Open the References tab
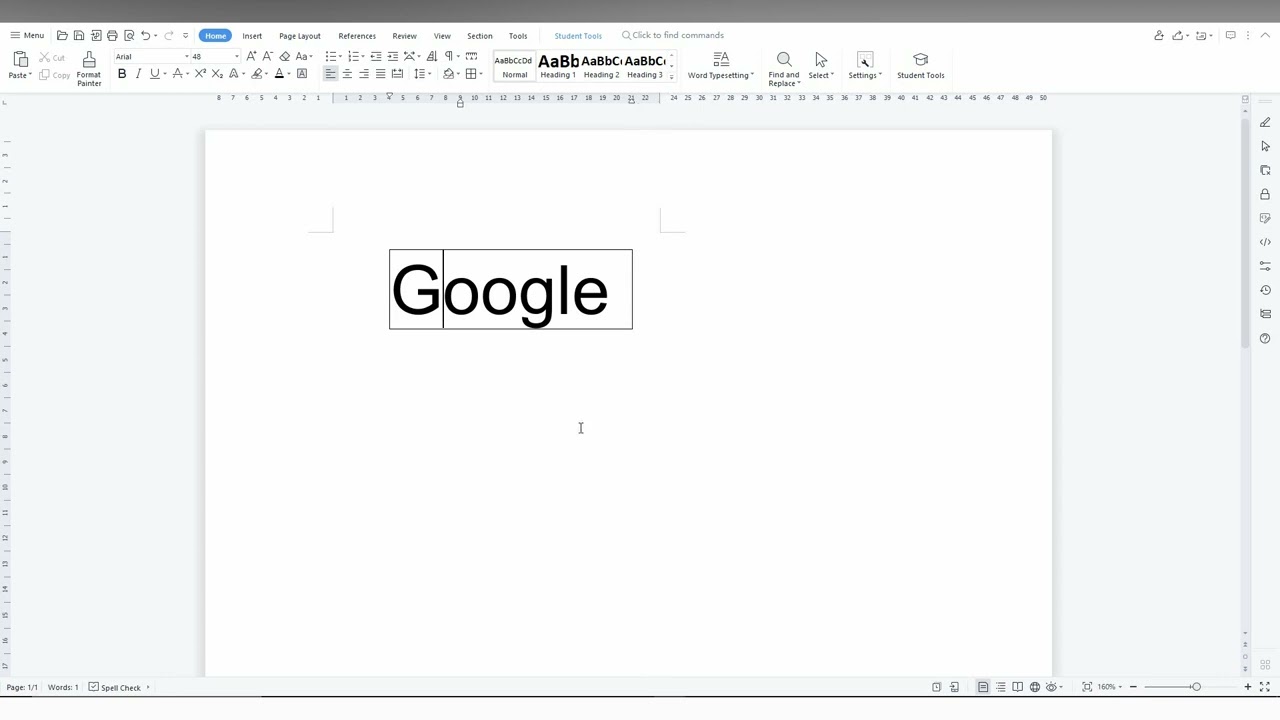Image resolution: width=1280 pixels, height=720 pixels. pos(357,36)
